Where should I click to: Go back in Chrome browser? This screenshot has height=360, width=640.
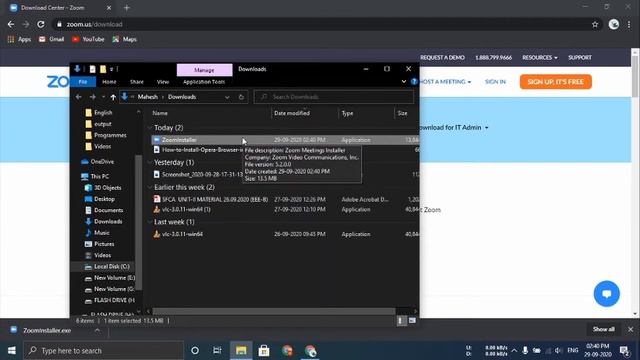point(11,24)
